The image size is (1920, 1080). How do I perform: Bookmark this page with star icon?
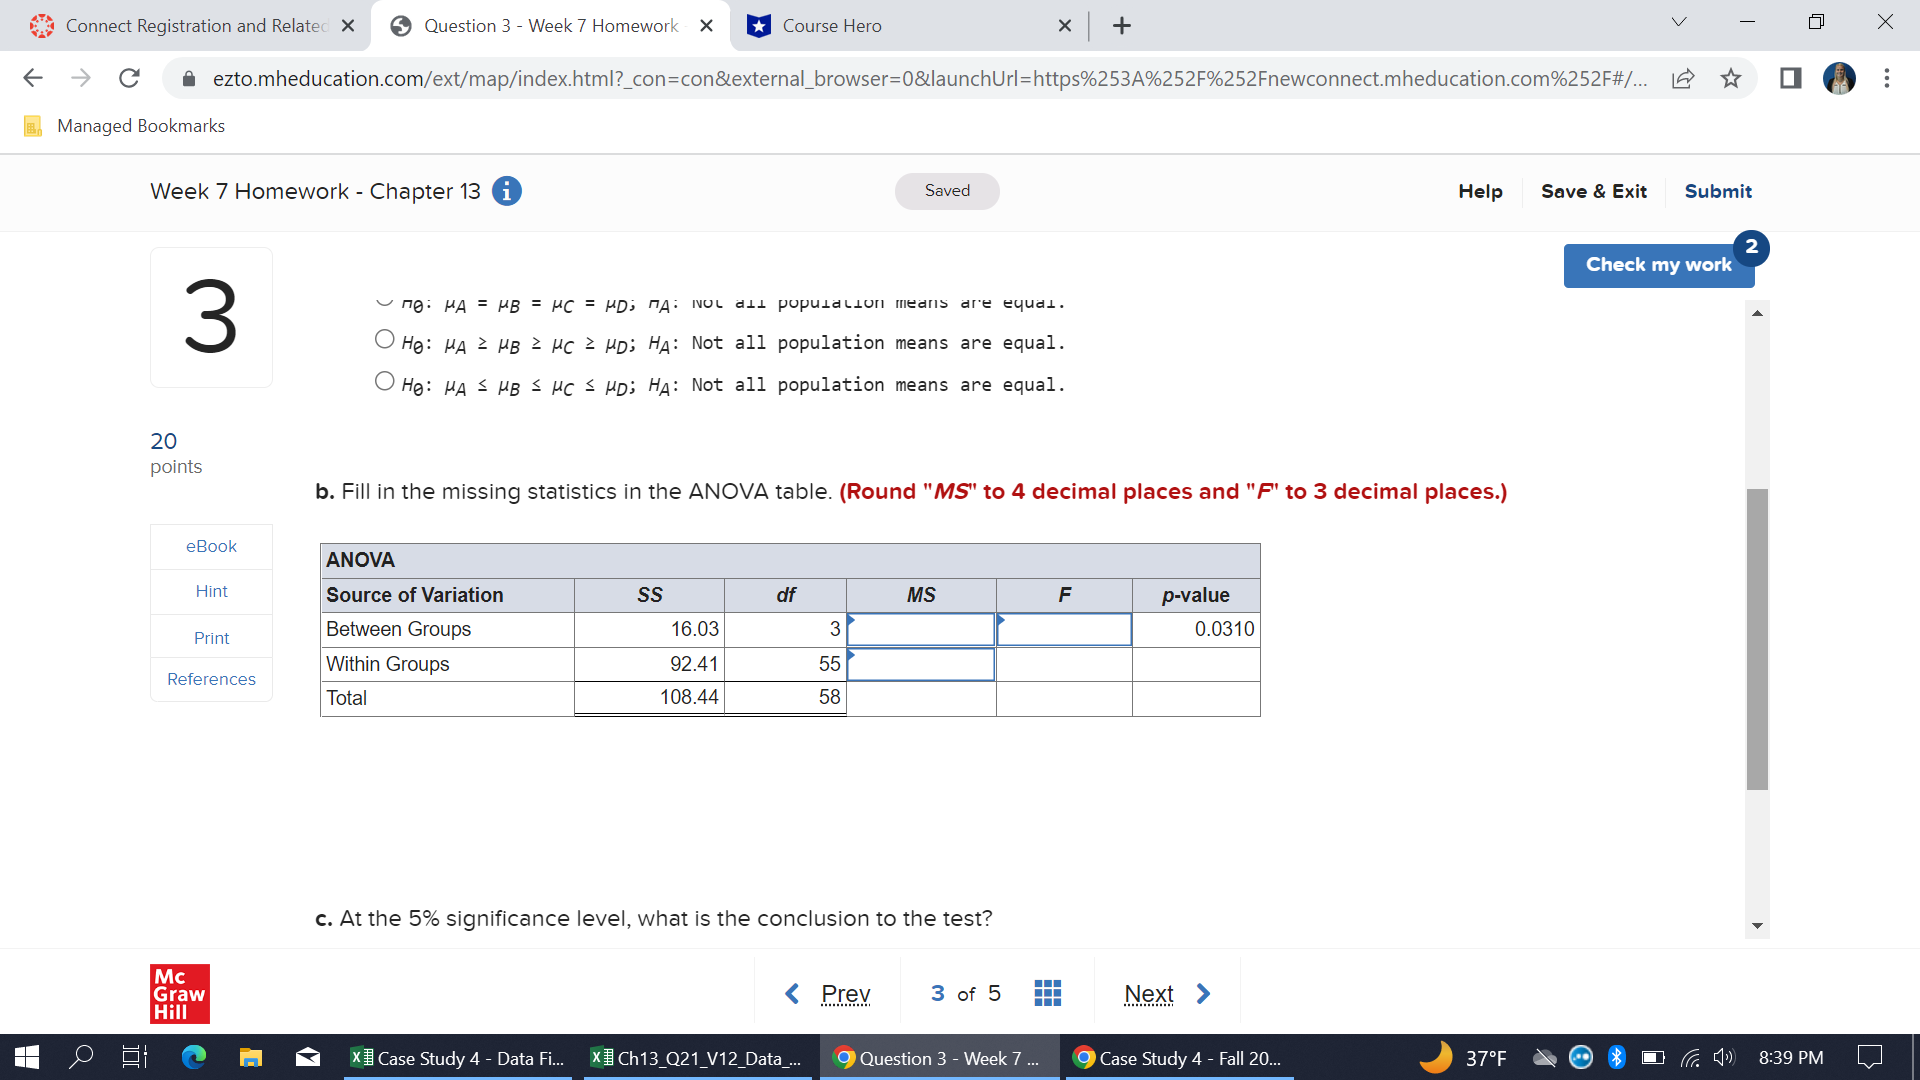(1731, 78)
